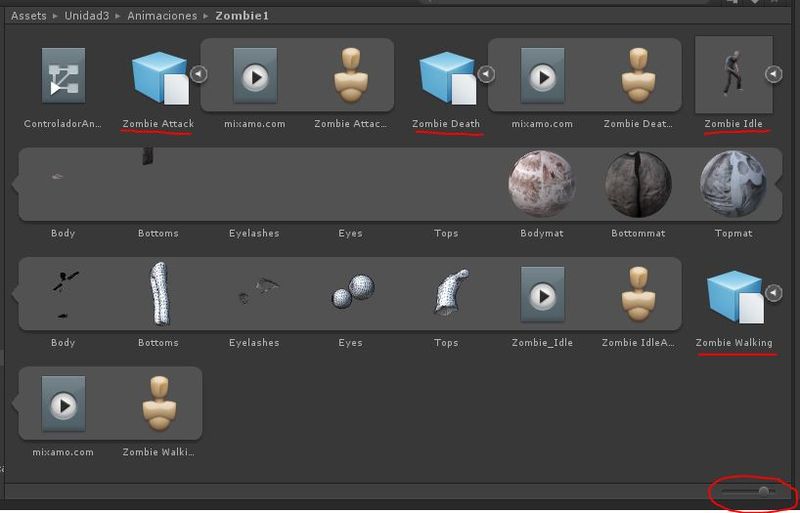The width and height of the screenshot is (800, 513).
Task: Select mixamo.com clip beside Zombie Death
Action: (x=542, y=76)
